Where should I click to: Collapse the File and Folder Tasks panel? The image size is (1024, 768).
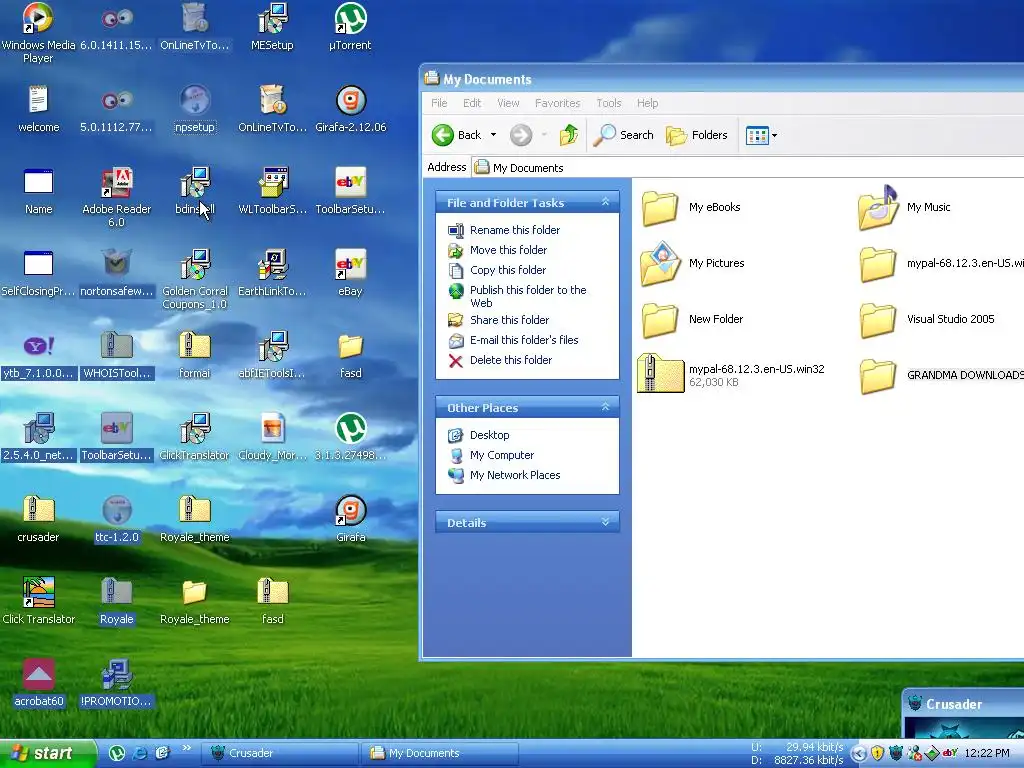(605, 202)
